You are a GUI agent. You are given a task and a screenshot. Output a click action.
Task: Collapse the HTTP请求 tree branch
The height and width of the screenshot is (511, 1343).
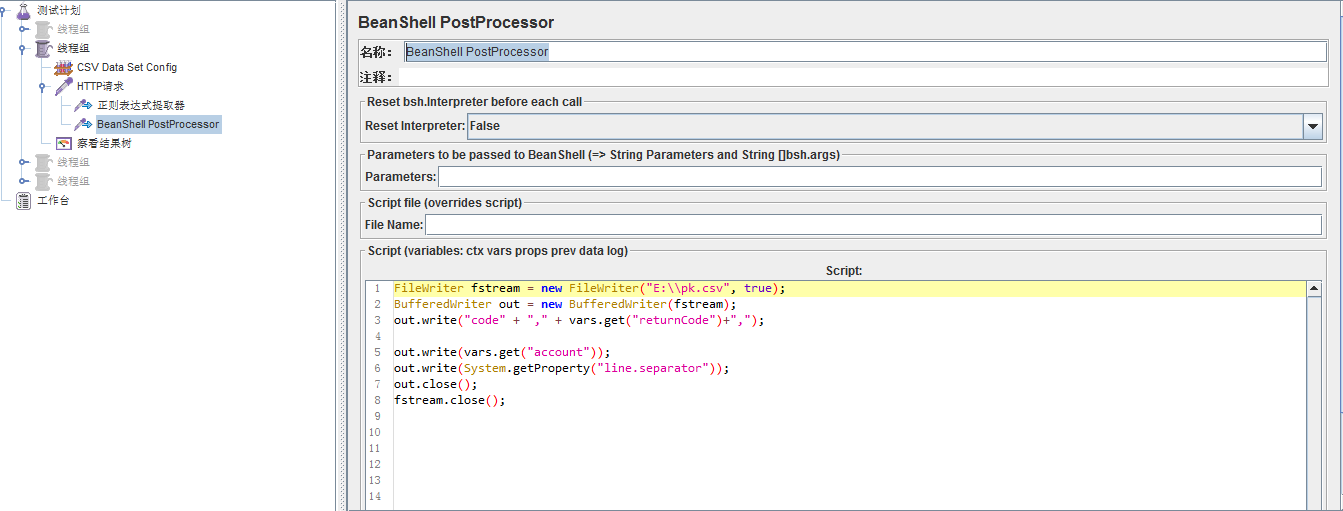[x=43, y=86]
